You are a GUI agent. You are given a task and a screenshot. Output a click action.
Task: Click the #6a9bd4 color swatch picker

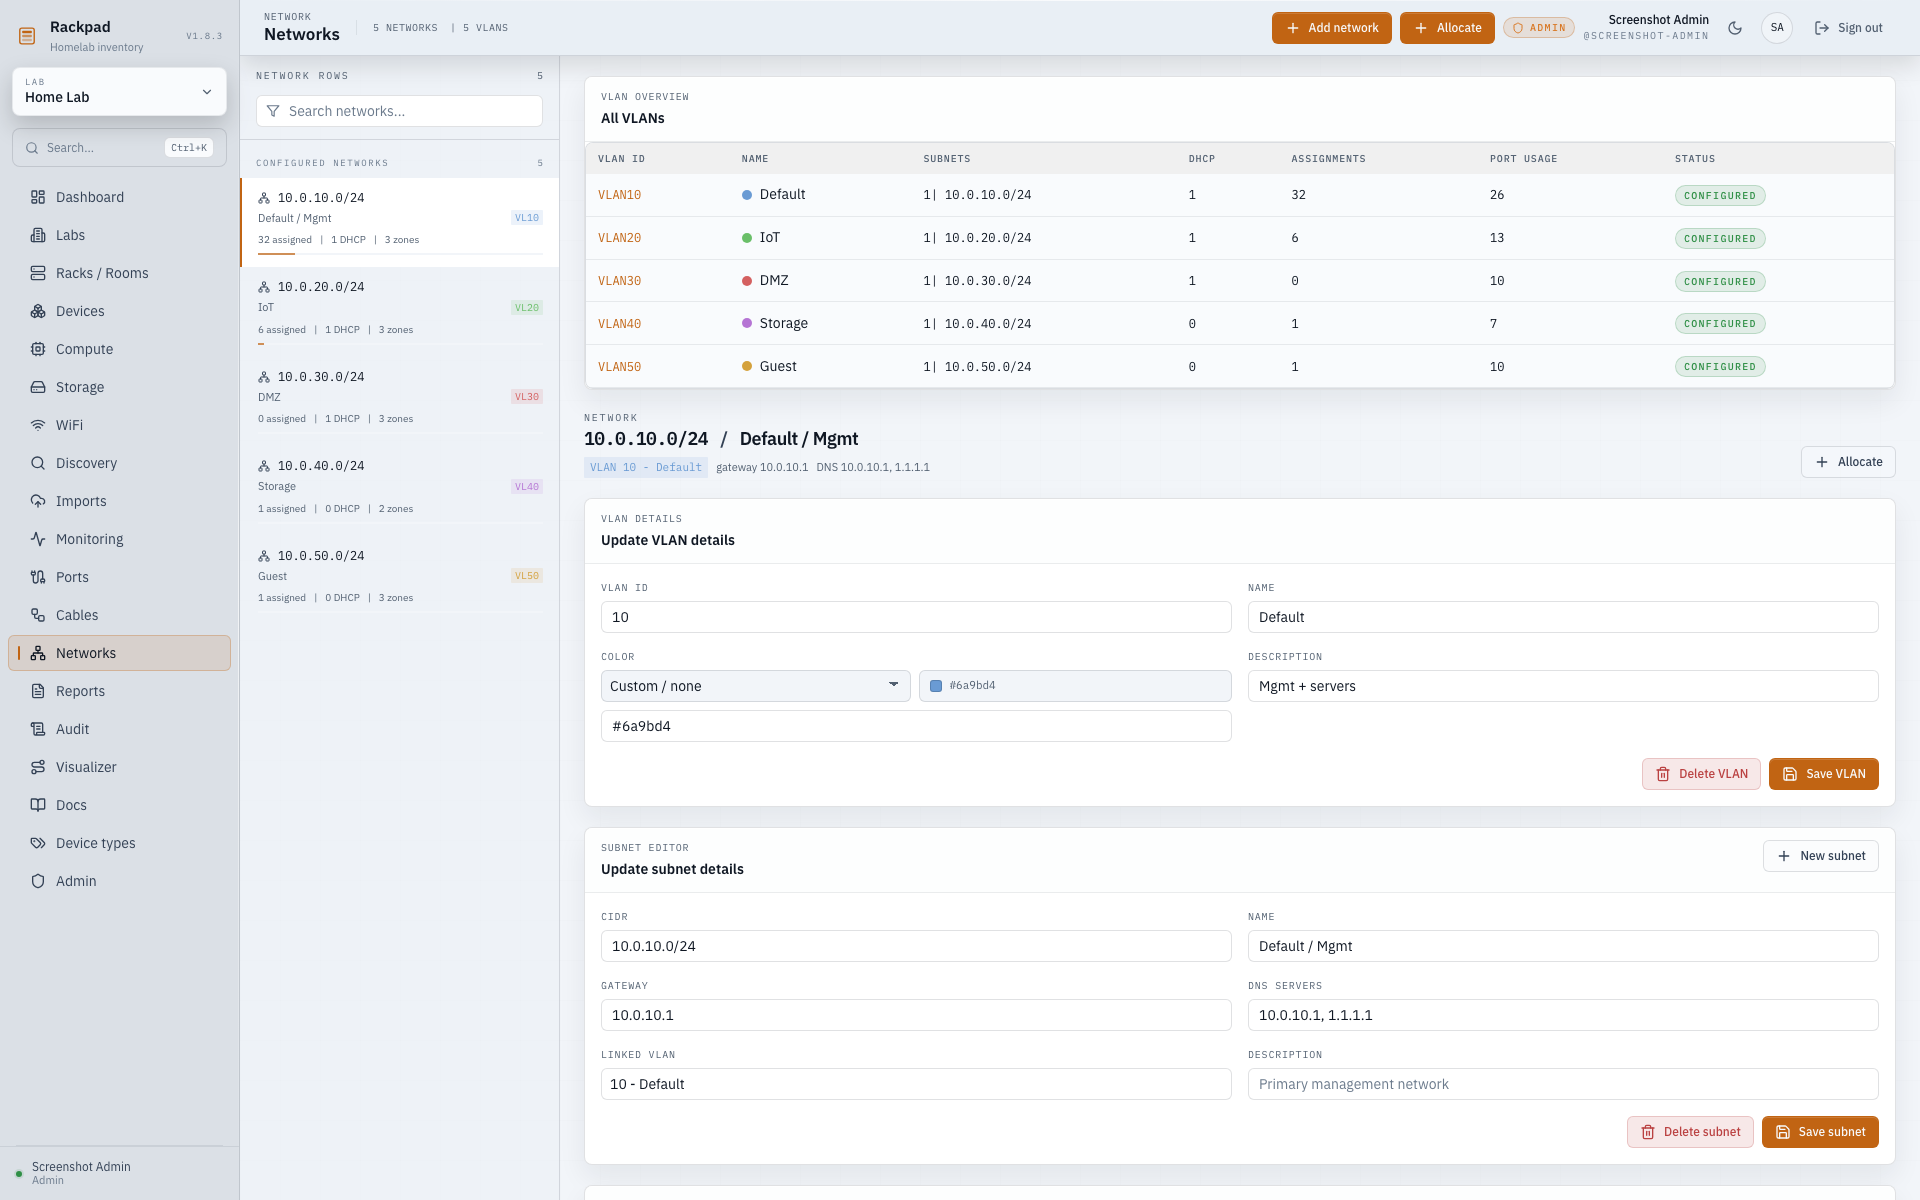point(1075,686)
